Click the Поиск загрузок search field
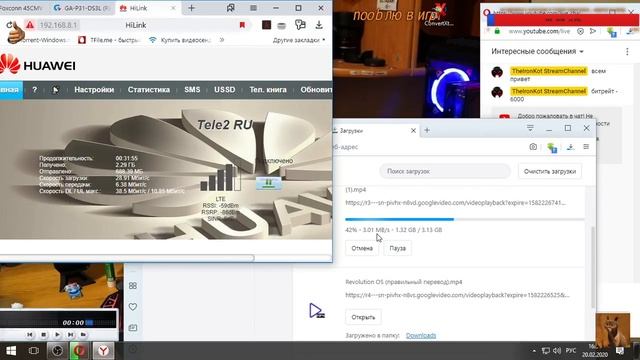 tap(445, 171)
